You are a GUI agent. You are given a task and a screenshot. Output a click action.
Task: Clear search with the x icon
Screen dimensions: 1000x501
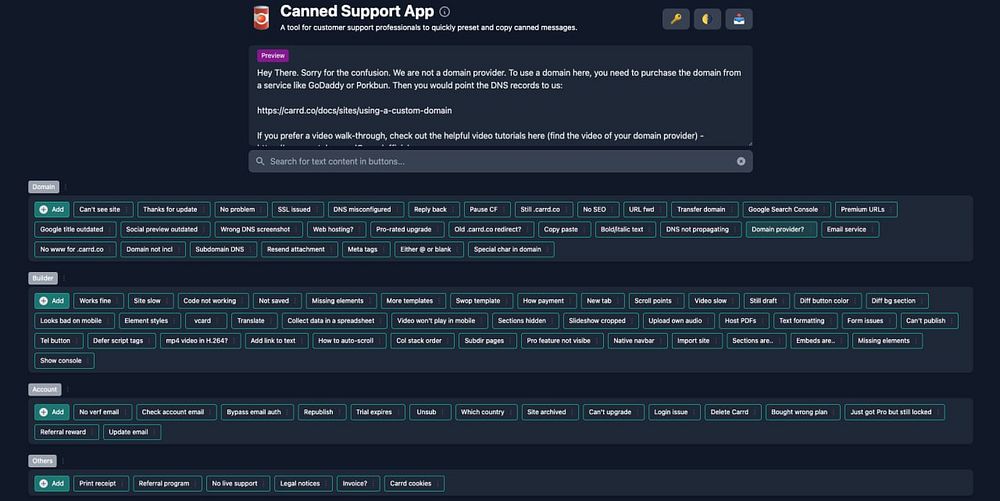coord(741,161)
